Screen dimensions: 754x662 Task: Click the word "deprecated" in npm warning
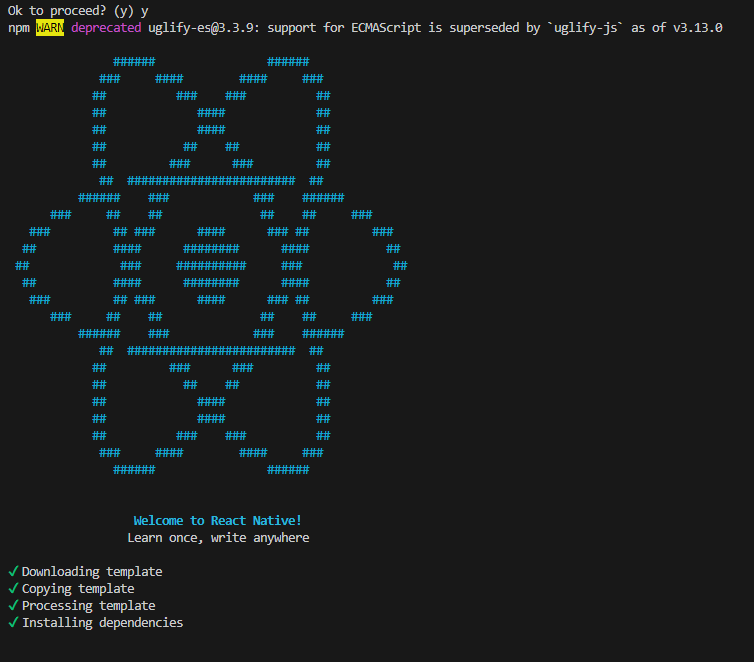click(106, 28)
